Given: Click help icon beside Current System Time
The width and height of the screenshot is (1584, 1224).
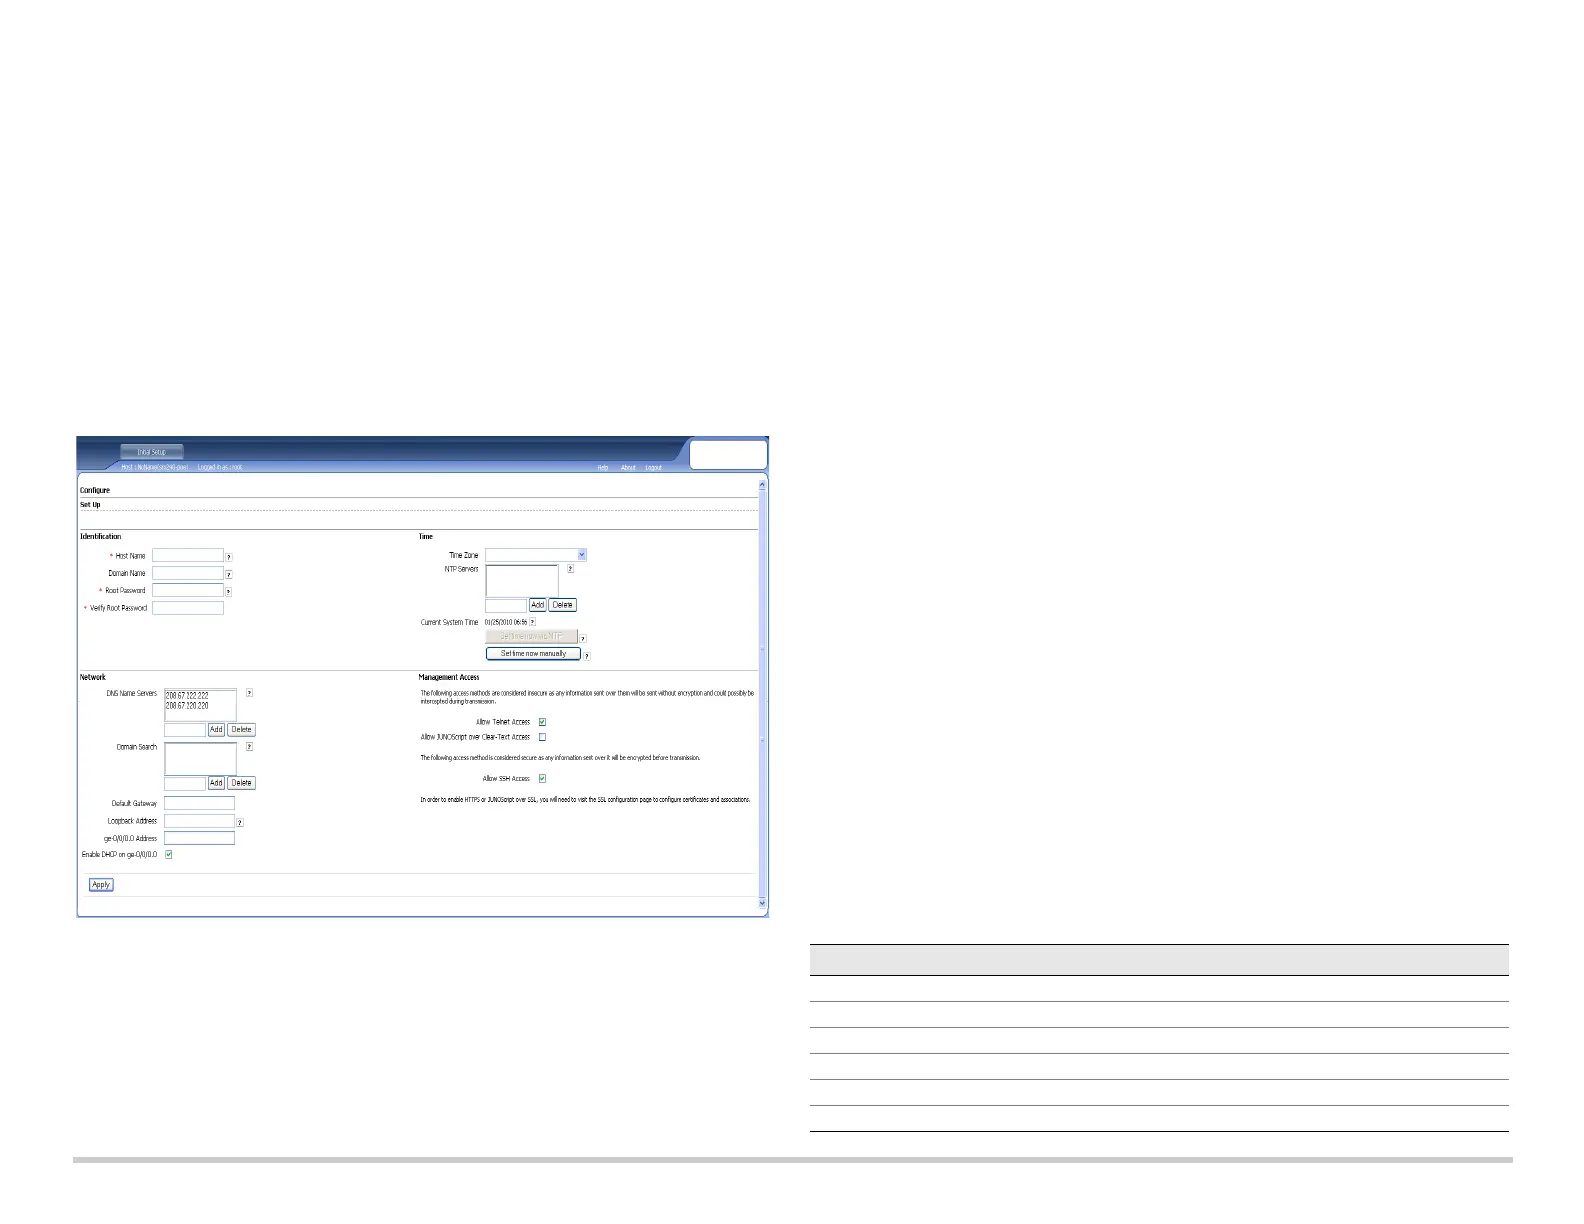Looking at the screenshot, I should (532, 622).
